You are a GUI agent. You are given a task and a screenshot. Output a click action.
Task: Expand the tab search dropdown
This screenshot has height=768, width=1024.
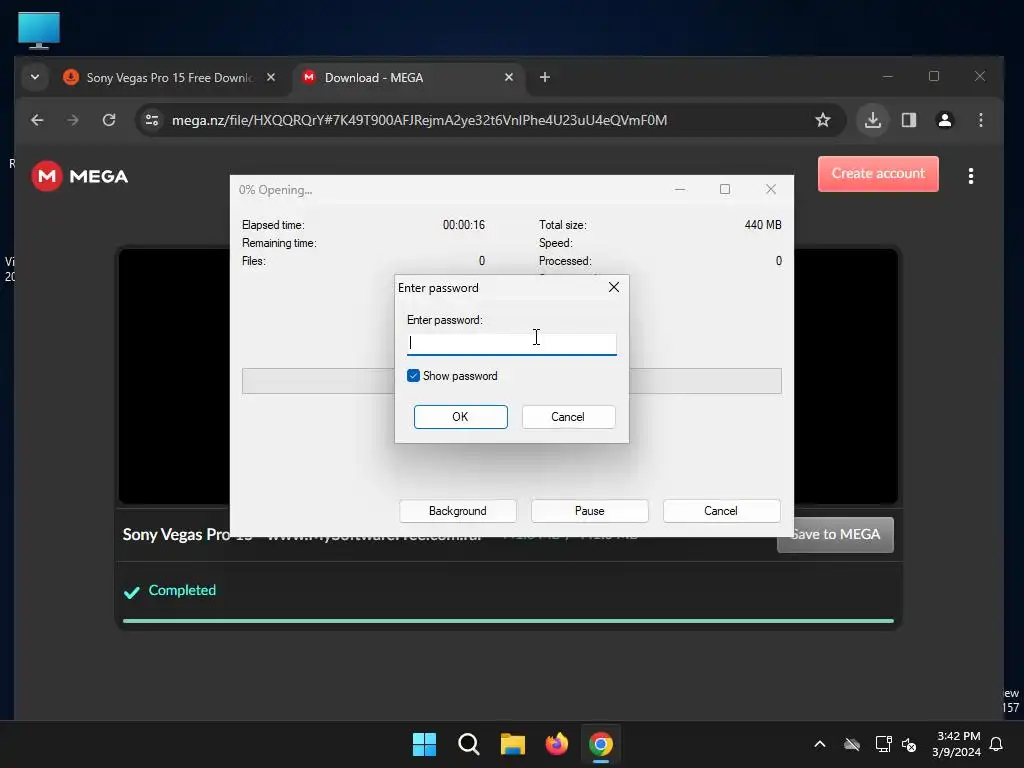point(35,77)
